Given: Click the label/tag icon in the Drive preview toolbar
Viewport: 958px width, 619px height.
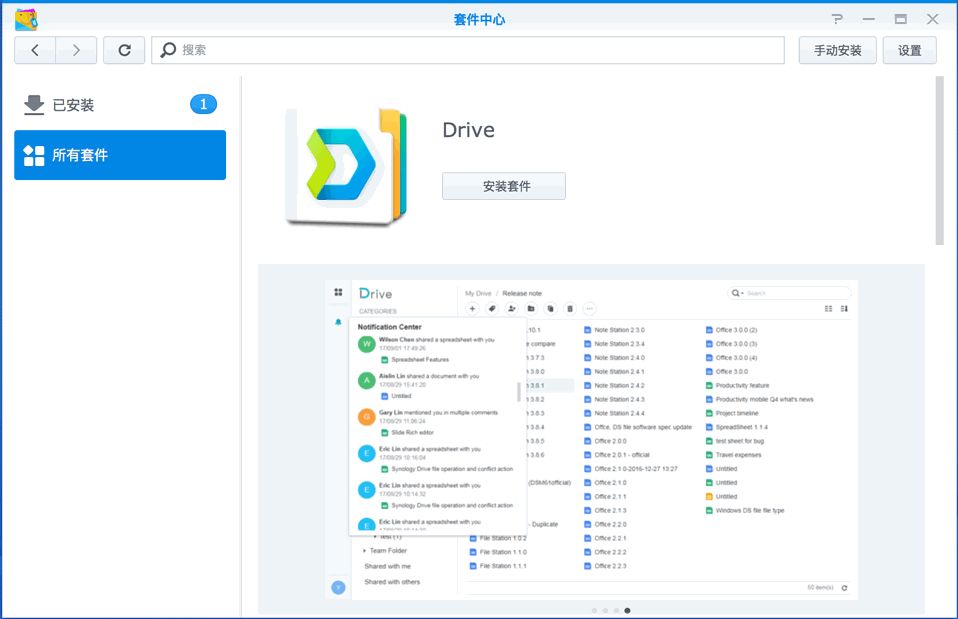Looking at the screenshot, I should 490,308.
